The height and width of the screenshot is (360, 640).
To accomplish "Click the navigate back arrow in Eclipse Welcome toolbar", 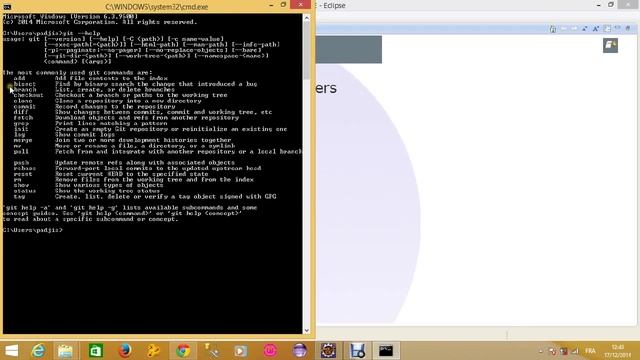I will click(564, 29).
